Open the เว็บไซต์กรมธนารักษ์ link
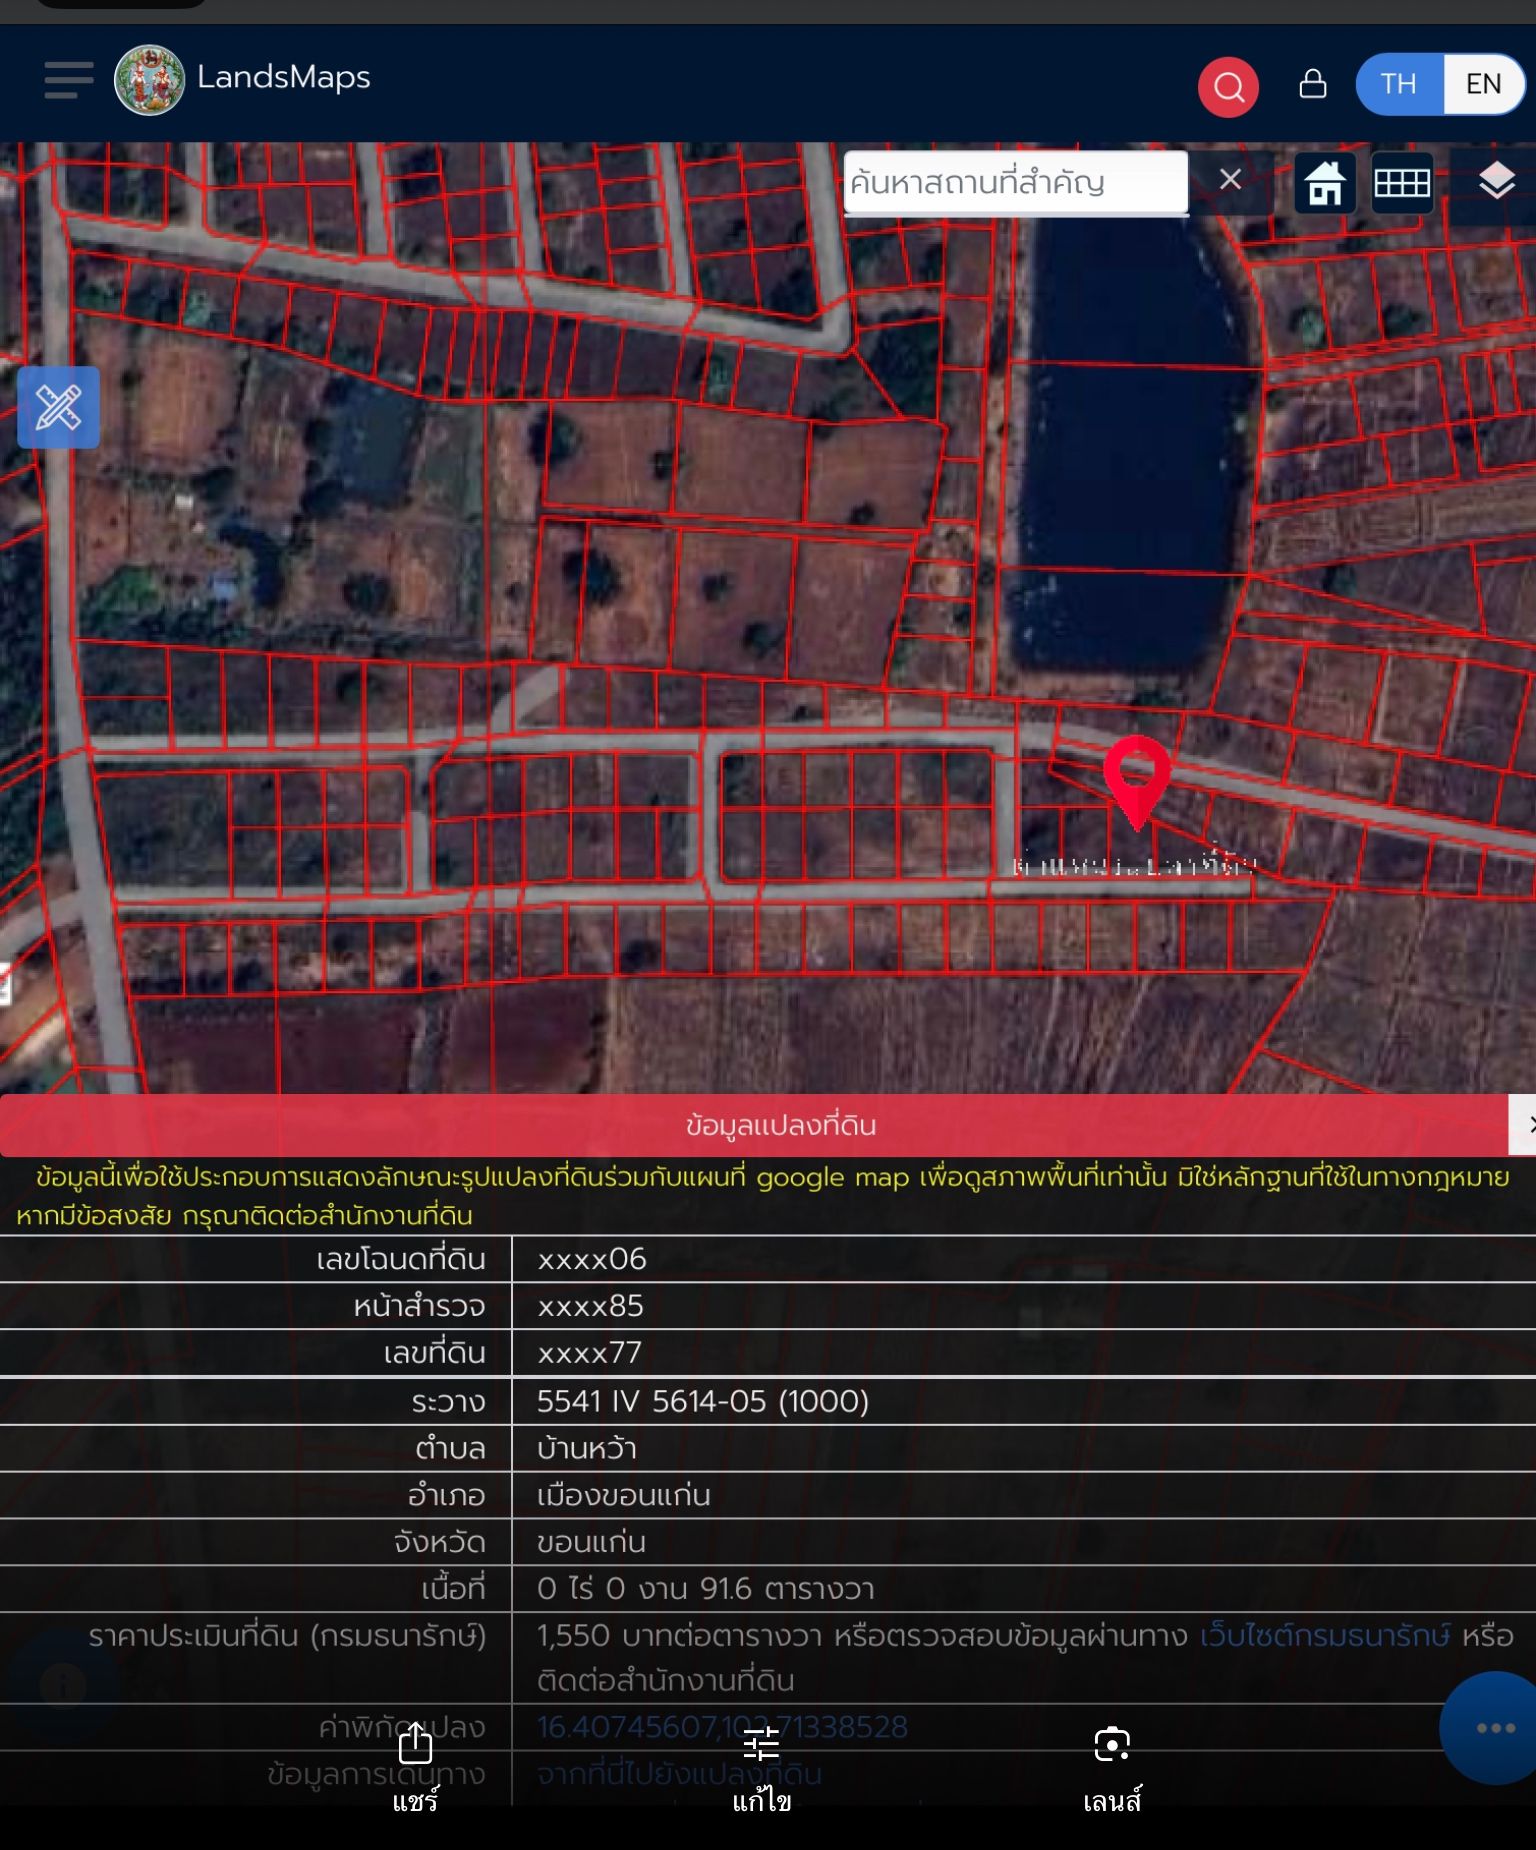The image size is (1536, 1850). tap(1325, 1636)
